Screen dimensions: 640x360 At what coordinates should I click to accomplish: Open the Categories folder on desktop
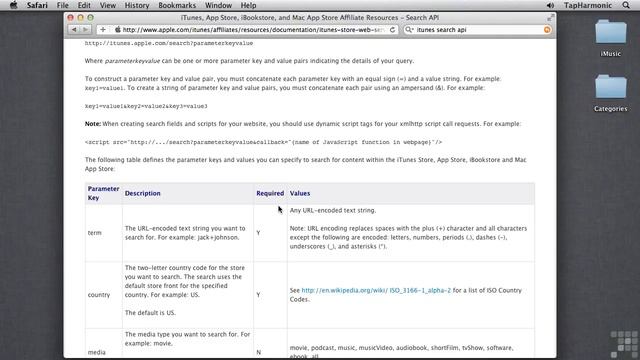tap(611, 93)
